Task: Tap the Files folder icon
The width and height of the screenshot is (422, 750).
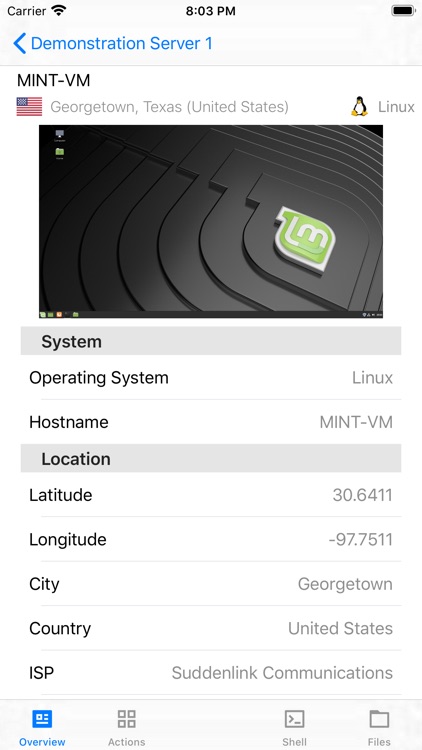Action: [379, 719]
